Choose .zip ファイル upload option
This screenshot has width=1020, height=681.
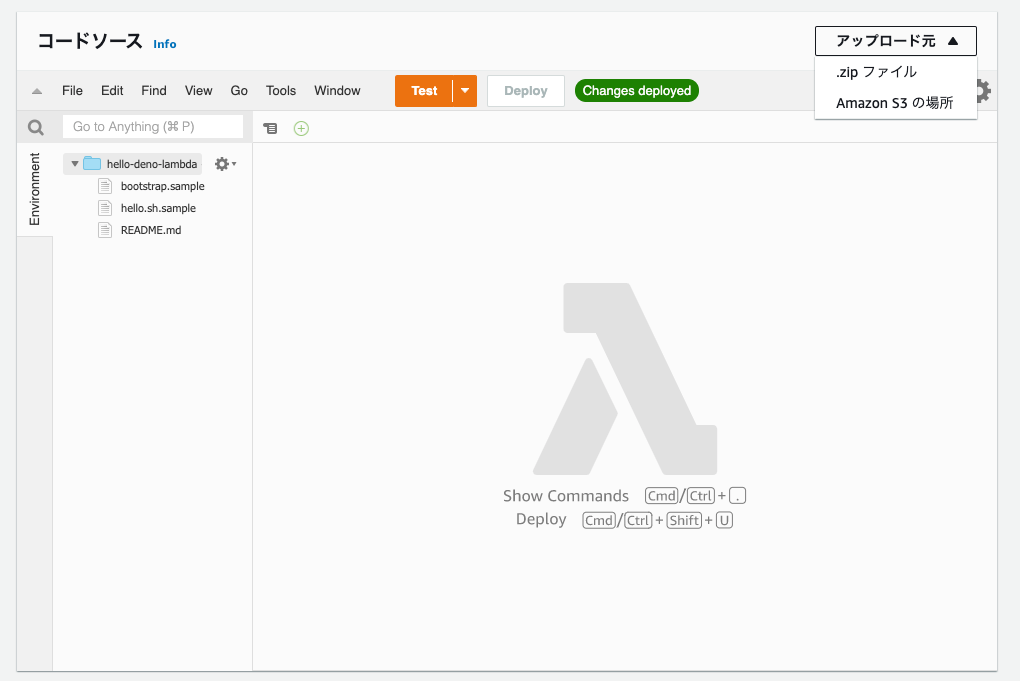(896, 72)
